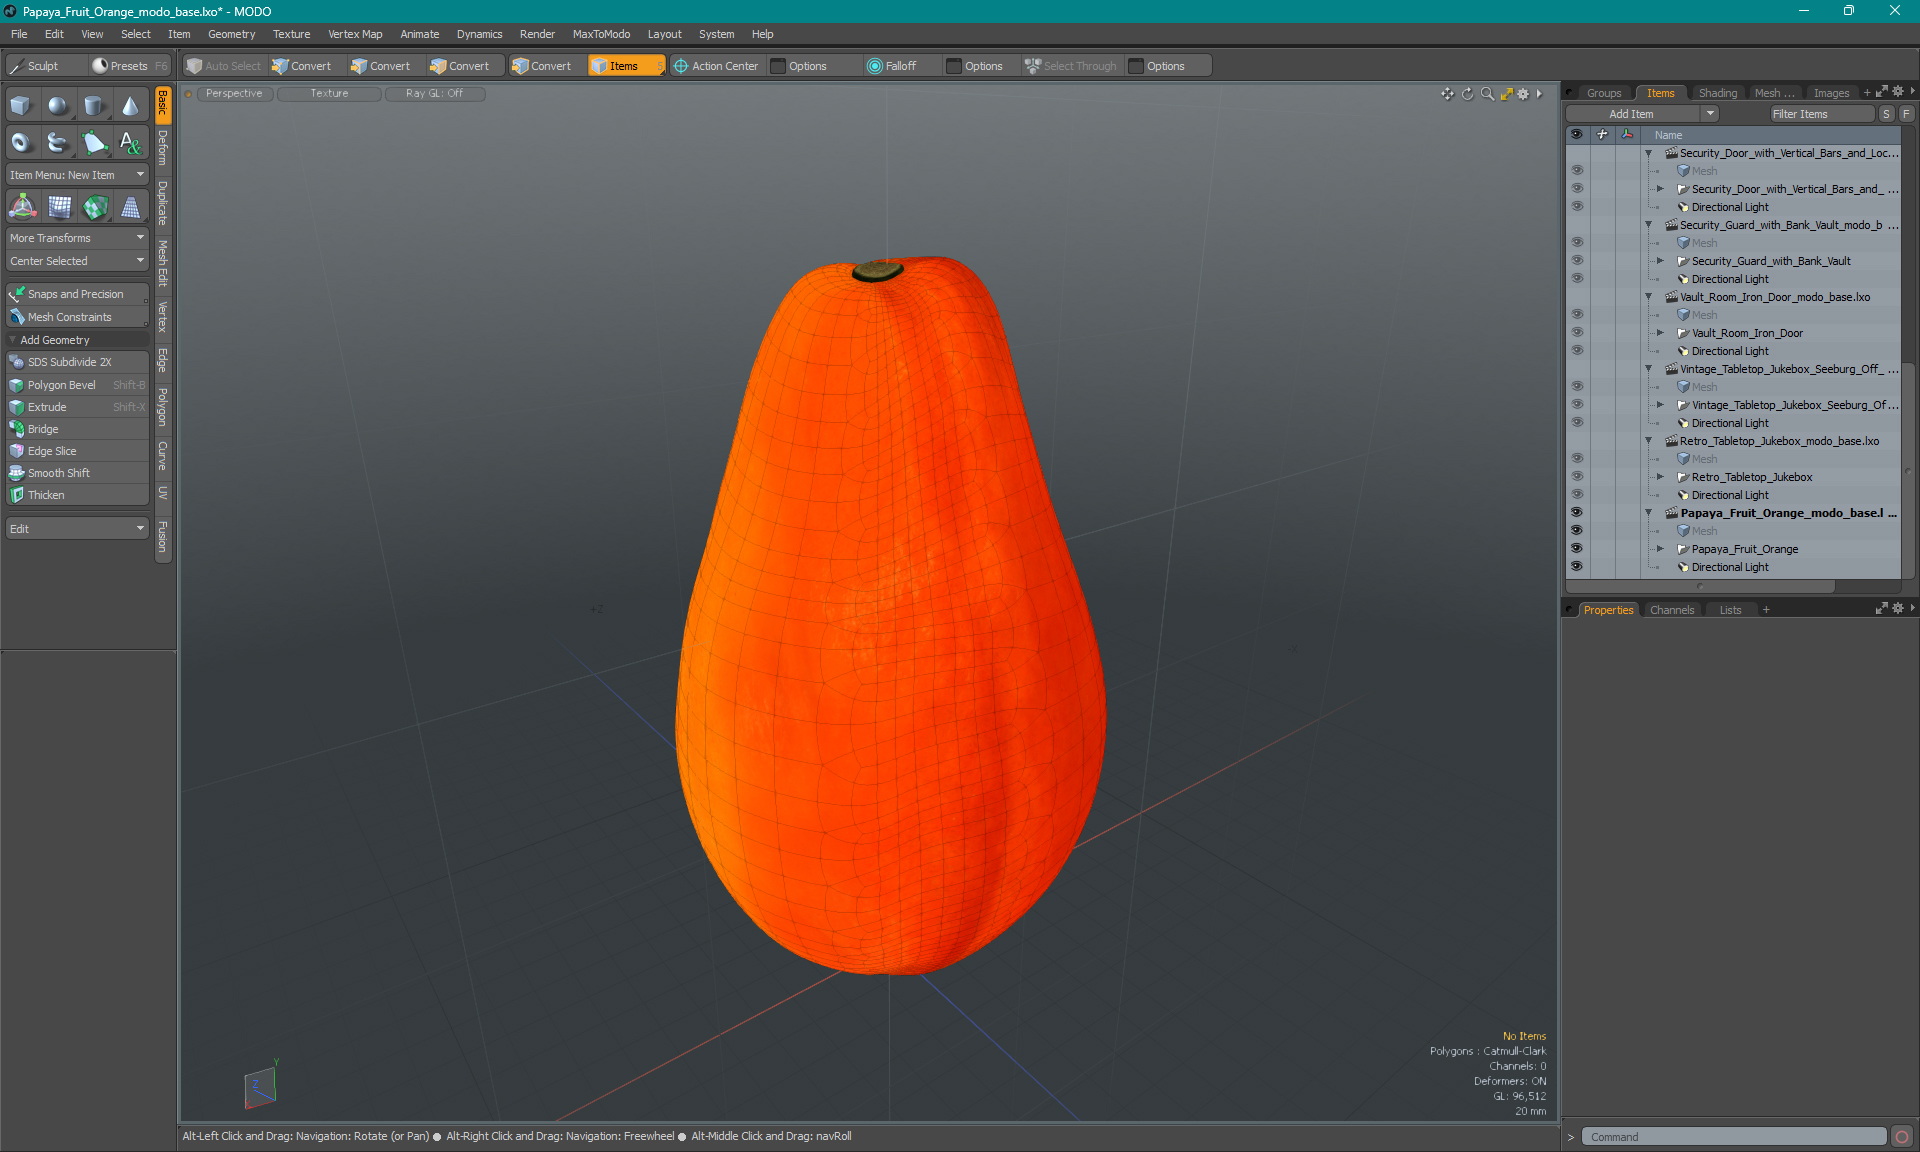Image resolution: width=1920 pixels, height=1152 pixels.
Task: Click the viewport rotate icon
Action: click(x=1467, y=94)
